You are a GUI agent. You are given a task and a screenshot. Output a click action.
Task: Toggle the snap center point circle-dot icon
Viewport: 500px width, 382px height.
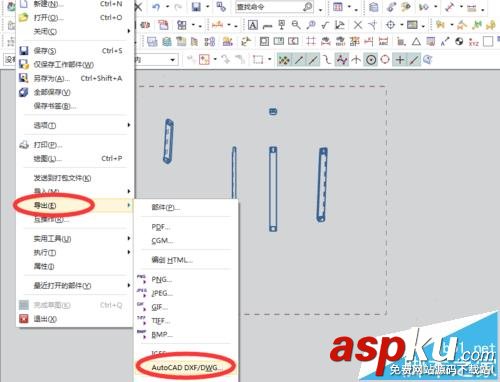371,60
